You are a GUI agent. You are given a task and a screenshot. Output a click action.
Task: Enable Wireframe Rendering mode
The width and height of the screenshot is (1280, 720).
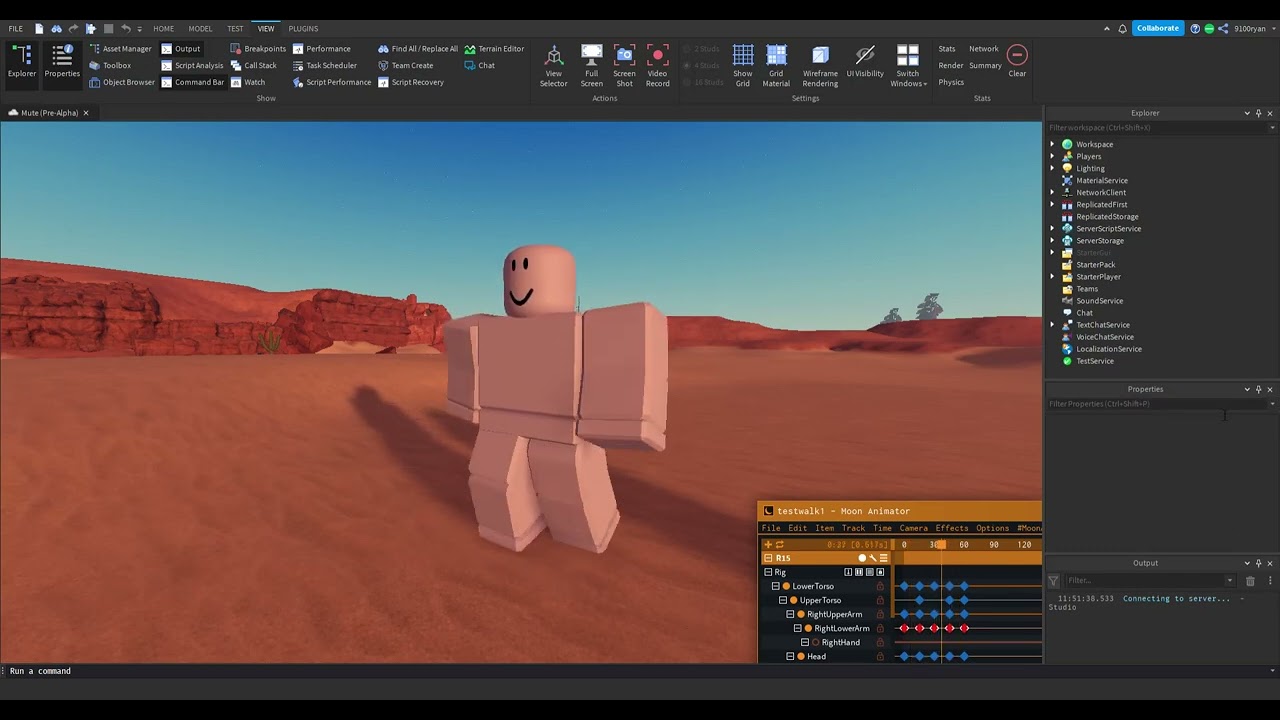point(820,62)
